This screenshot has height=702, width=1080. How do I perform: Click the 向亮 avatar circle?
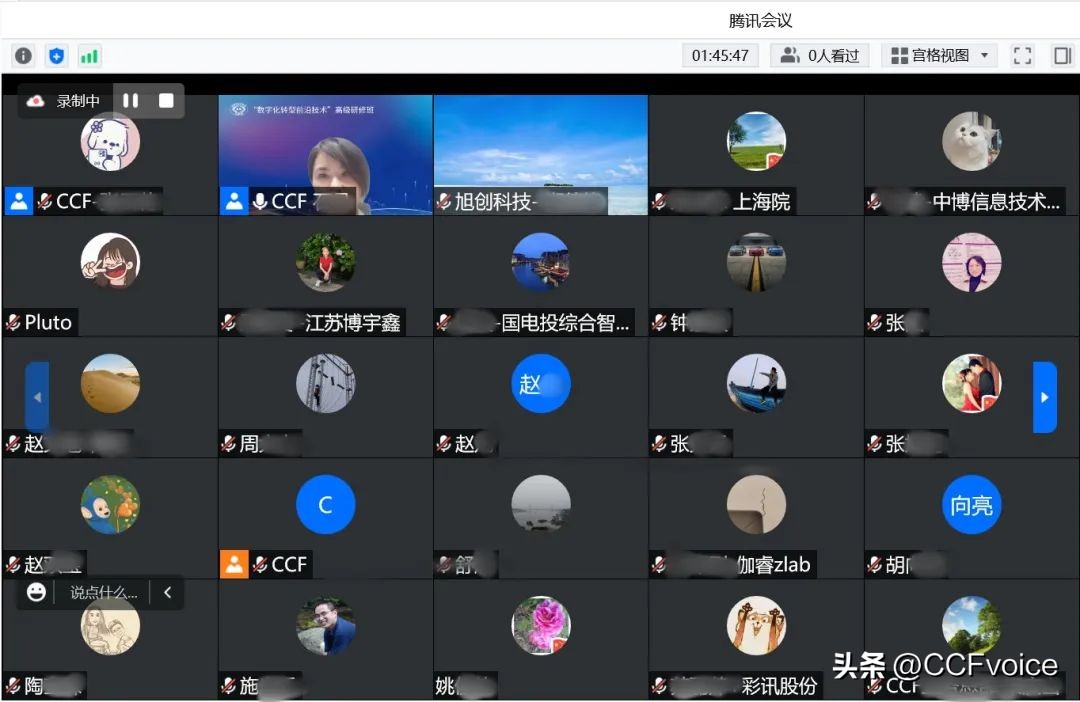click(971, 505)
